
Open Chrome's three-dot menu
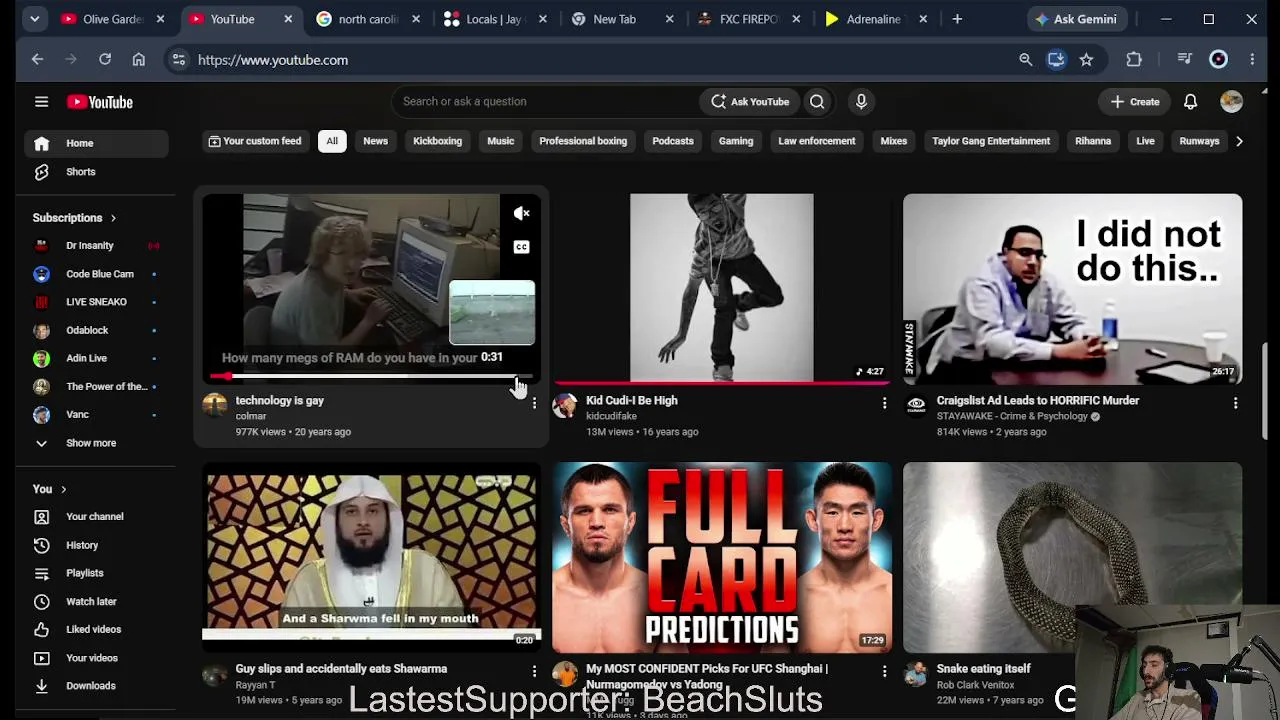(x=1252, y=60)
